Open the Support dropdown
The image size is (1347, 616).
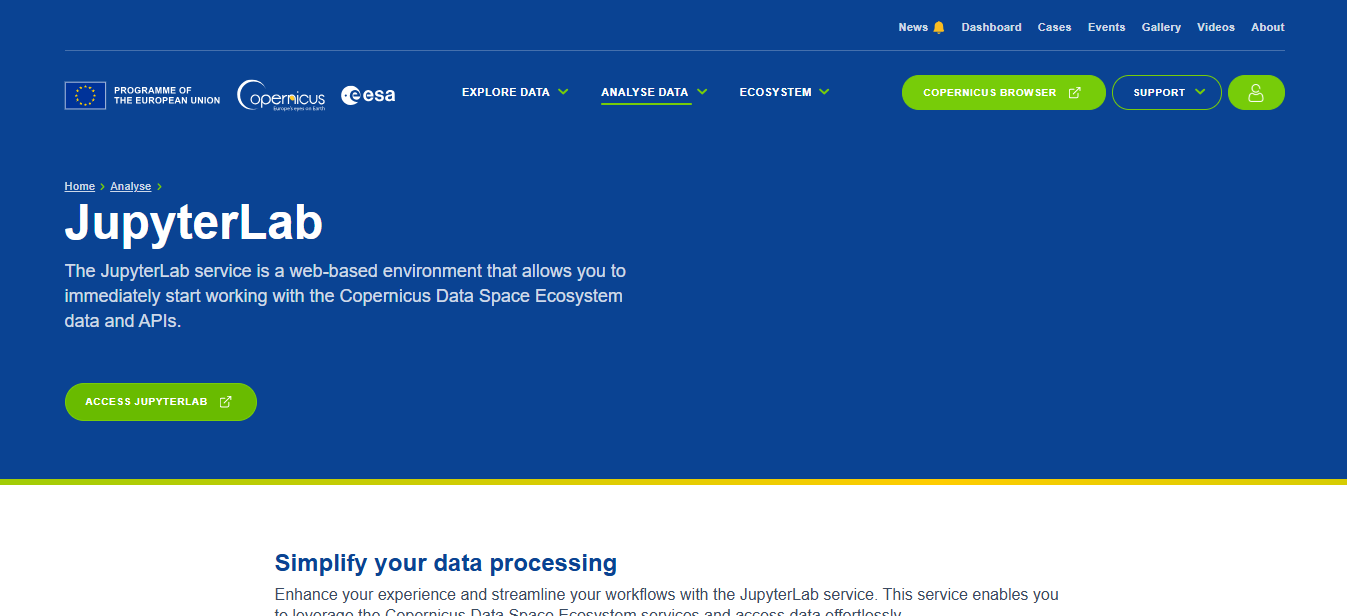coord(1167,92)
